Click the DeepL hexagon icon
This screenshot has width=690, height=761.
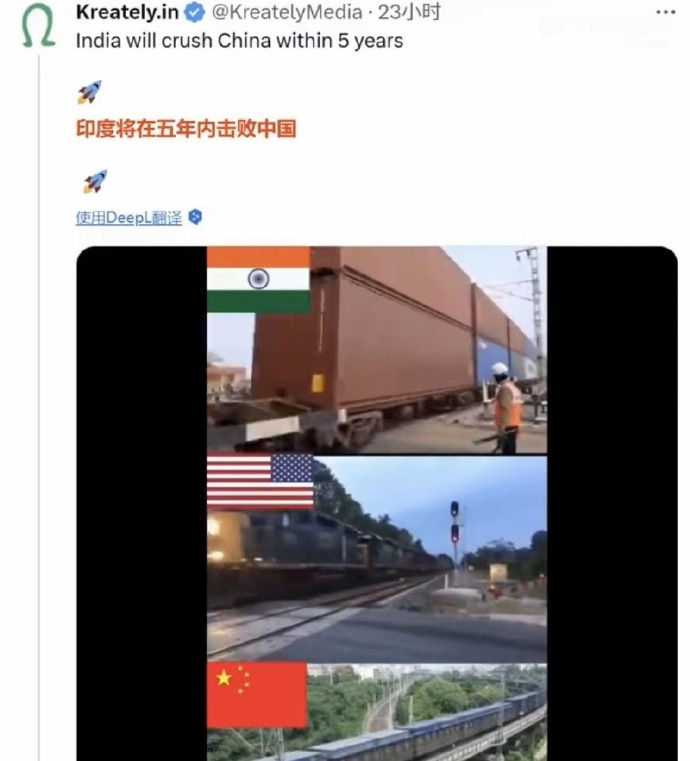point(195,217)
